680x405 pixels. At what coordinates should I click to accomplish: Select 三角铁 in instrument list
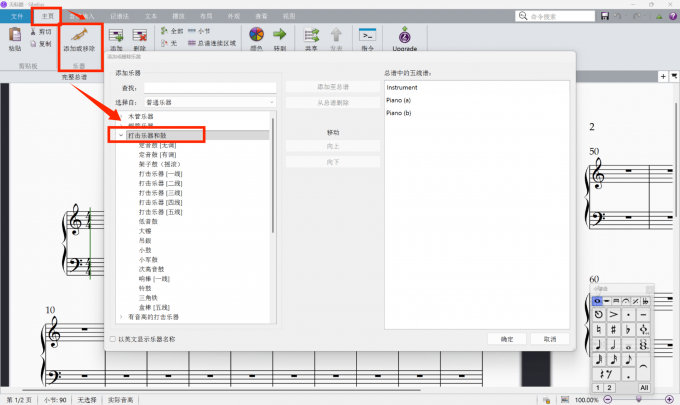pos(148,298)
